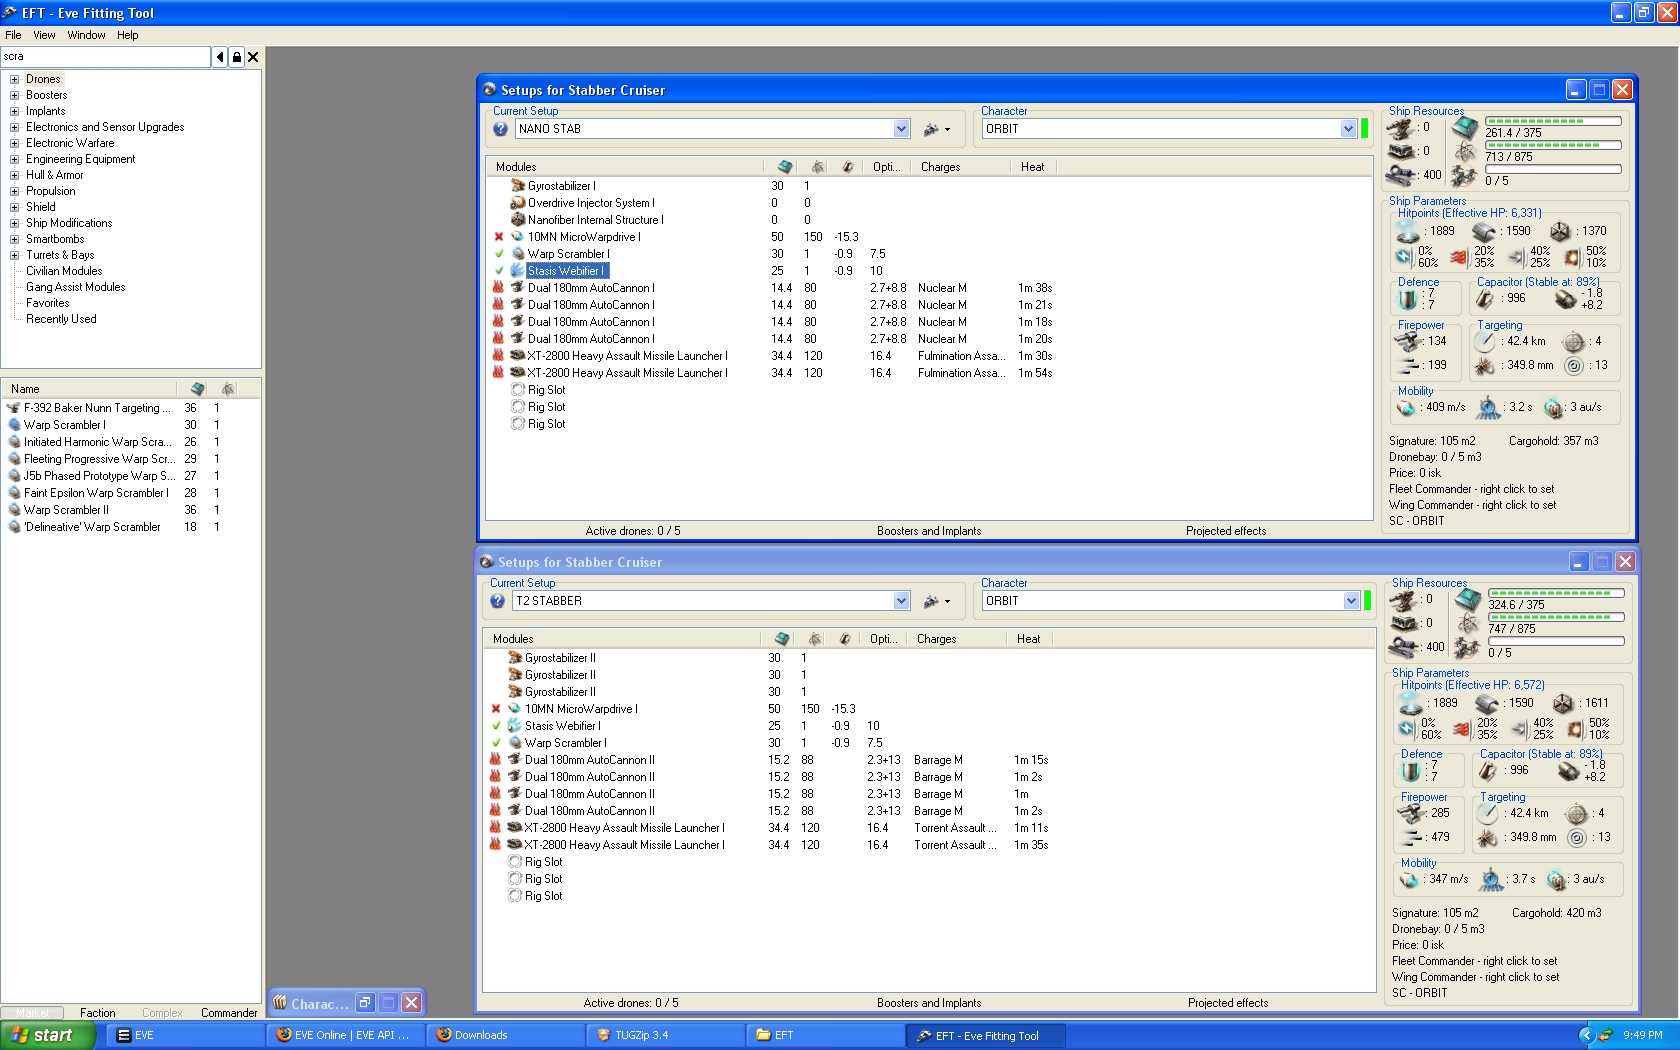The height and width of the screenshot is (1050, 1680).
Task: Click CPU icon in NANO STAB ship resources
Action: [x=1465, y=128]
